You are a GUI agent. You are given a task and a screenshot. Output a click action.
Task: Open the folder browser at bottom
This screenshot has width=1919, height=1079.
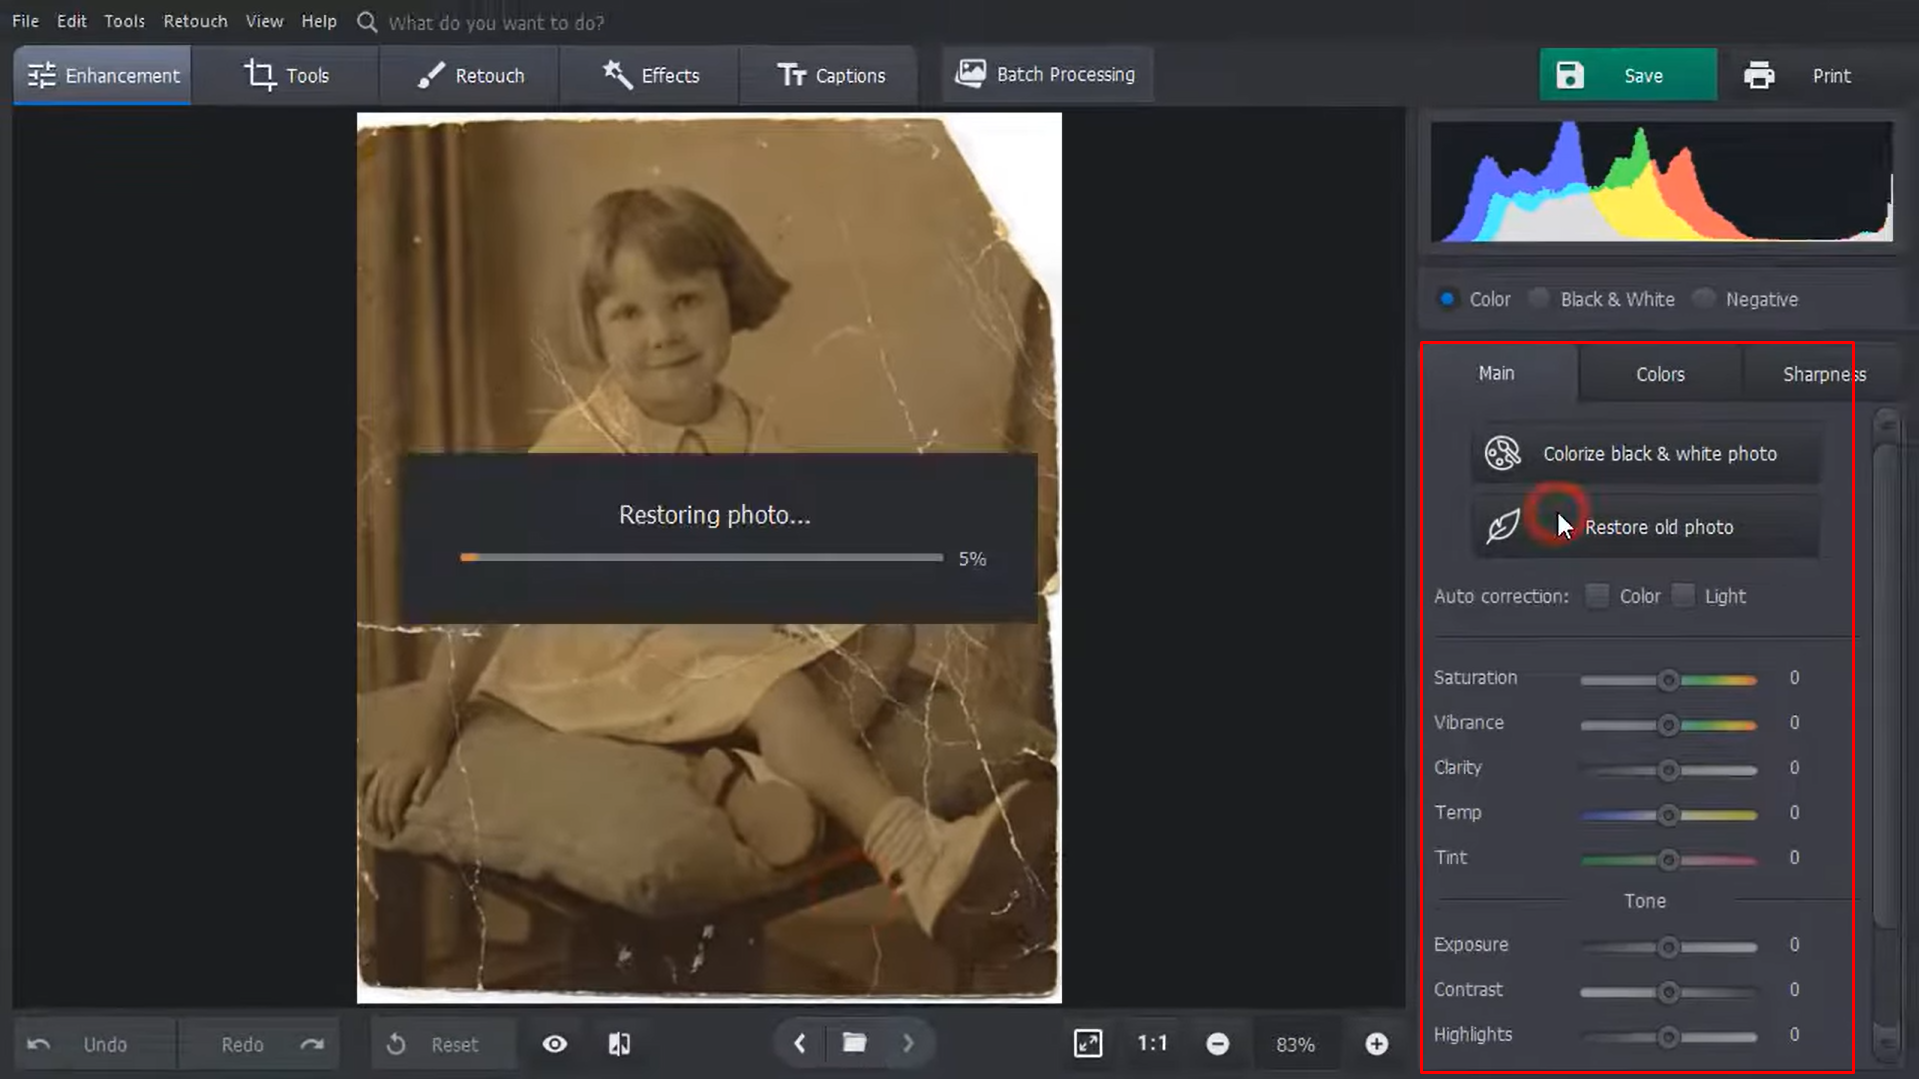tap(854, 1043)
